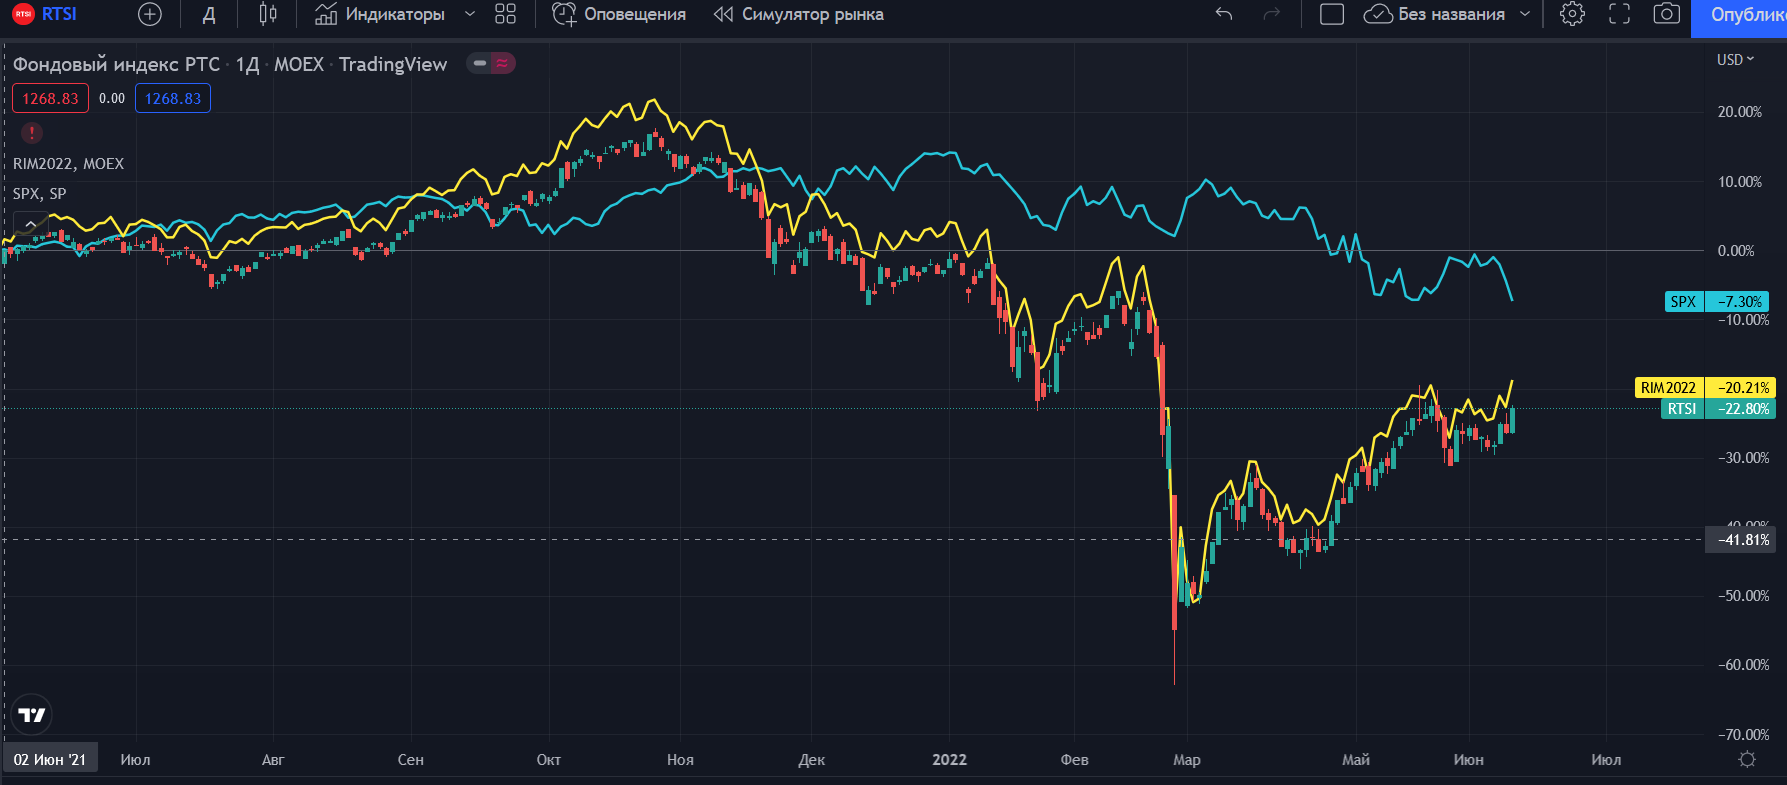Open Оповещения alerts
1787x785 pixels.
pos(620,14)
